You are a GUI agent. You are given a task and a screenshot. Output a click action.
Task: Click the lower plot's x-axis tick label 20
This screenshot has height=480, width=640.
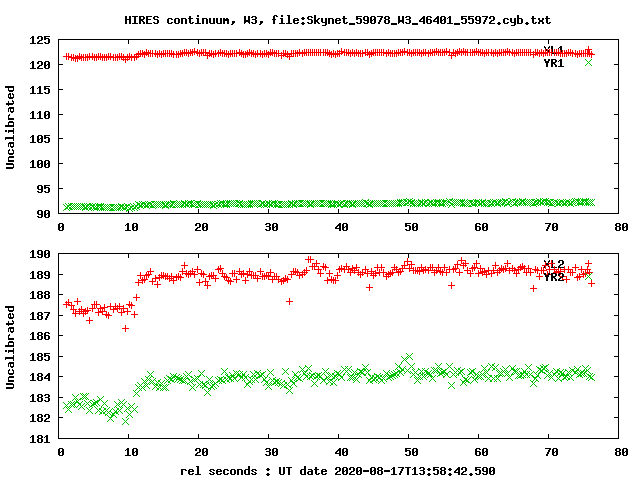point(201,452)
